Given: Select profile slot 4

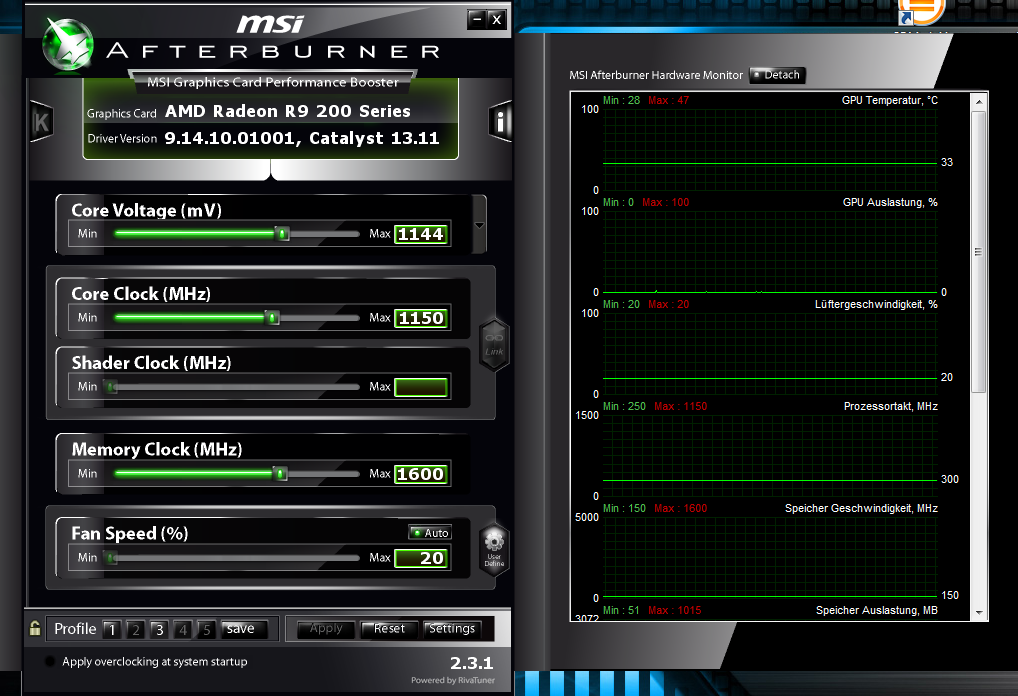Looking at the screenshot, I should click(183, 629).
